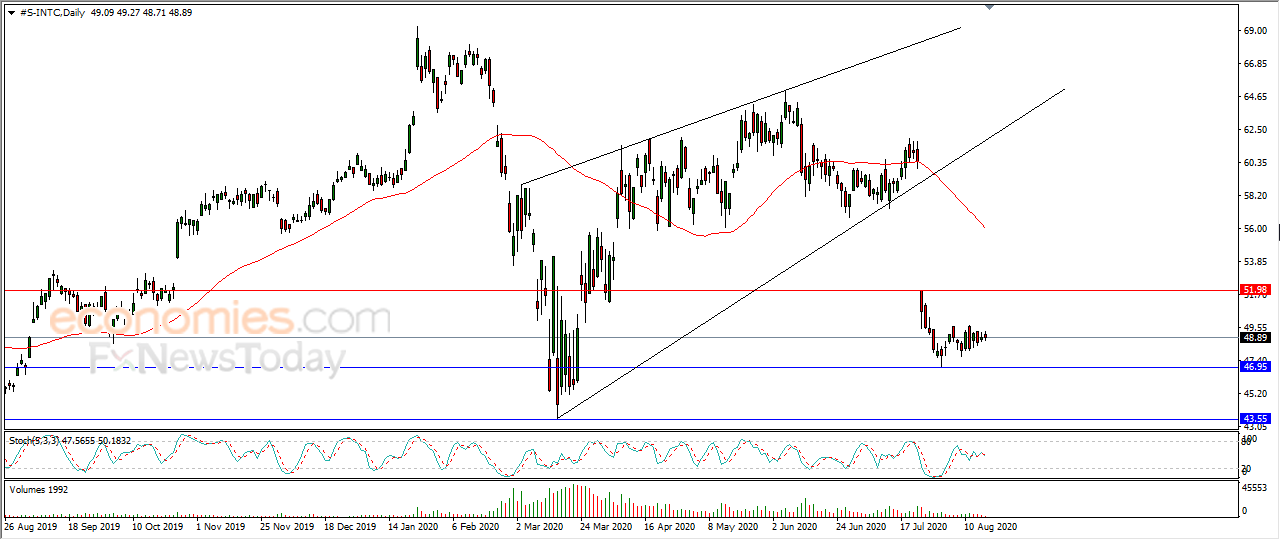
Task: Click the 24 Jun 2020 date label
Action: pos(860,526)
